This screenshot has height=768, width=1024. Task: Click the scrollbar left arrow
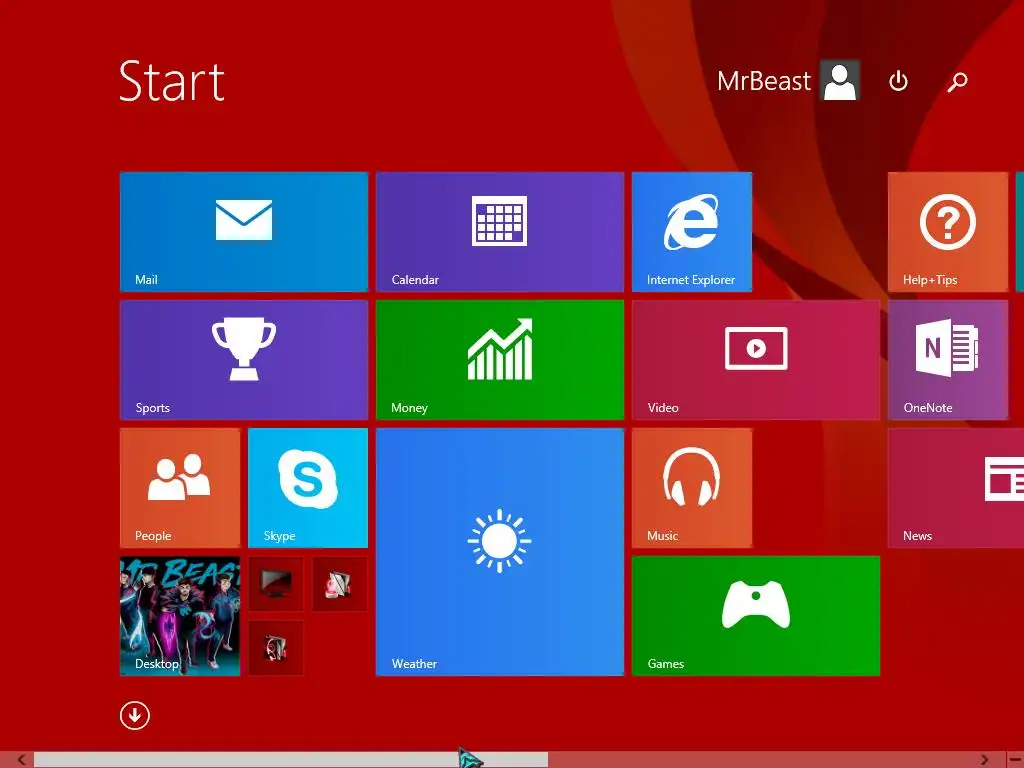pyautogui.click(x=21, y=760)
